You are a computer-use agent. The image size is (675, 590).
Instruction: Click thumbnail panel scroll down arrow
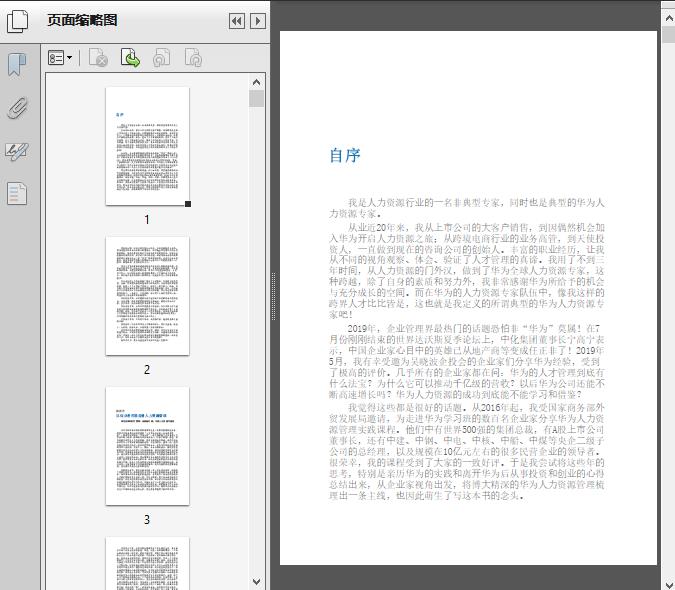coord(257,581)
